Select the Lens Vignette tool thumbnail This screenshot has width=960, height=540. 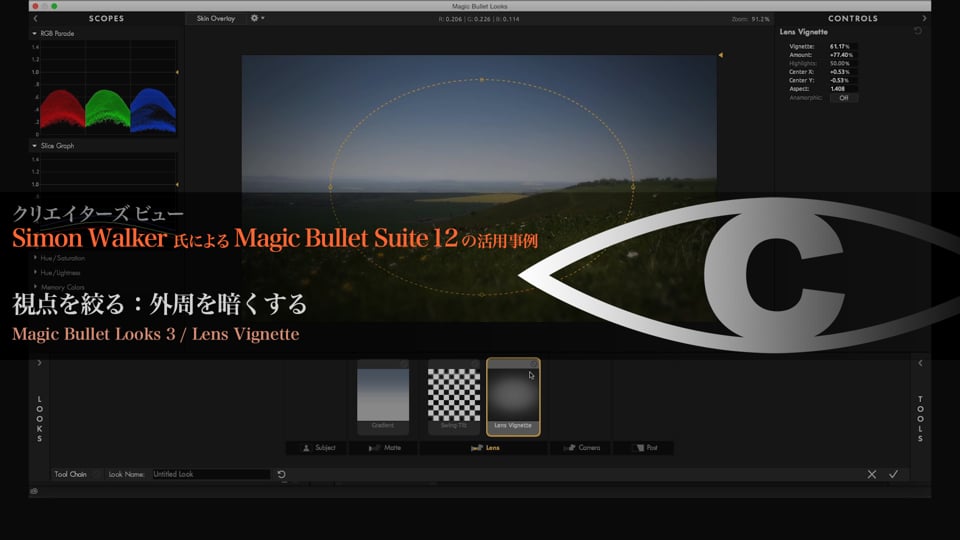[513, 397]
